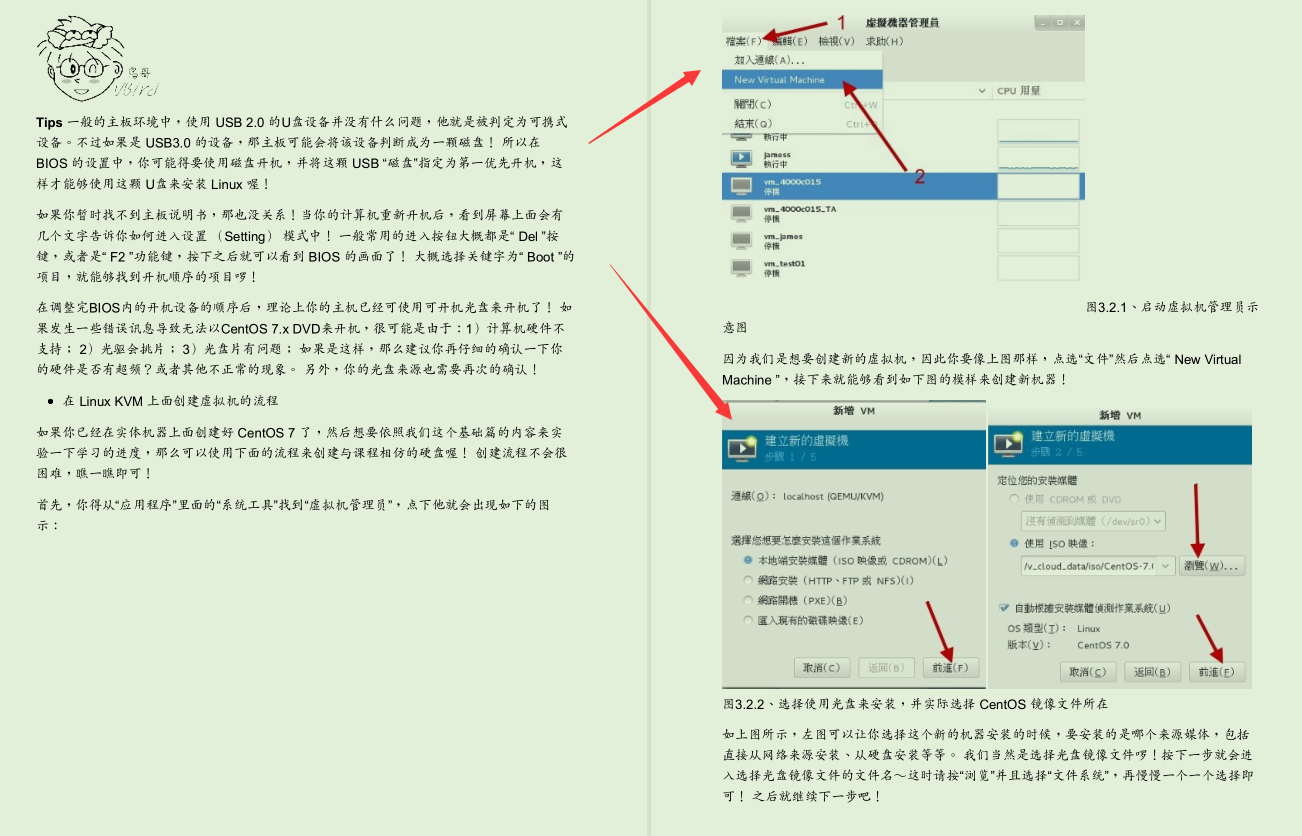Click the /v_cloud_data/iso/CentOS-7 path field
Viewport: 1302px width, 836px height.
click(x=1088, y=566)
